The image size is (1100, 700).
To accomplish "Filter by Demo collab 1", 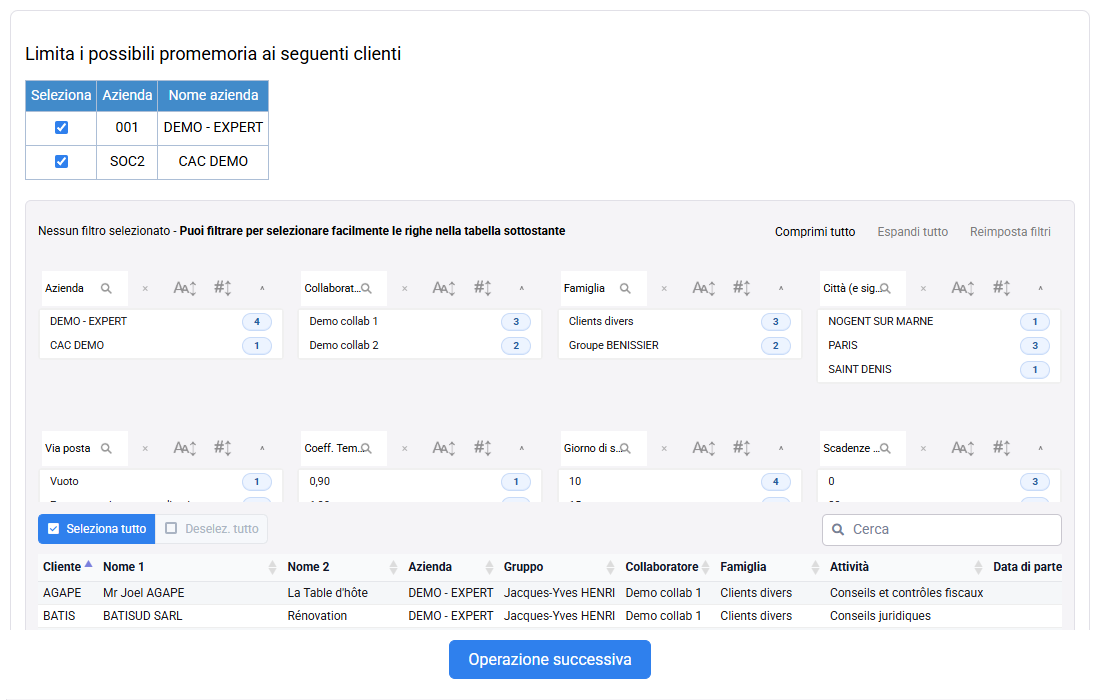I will tap(420, 321).
